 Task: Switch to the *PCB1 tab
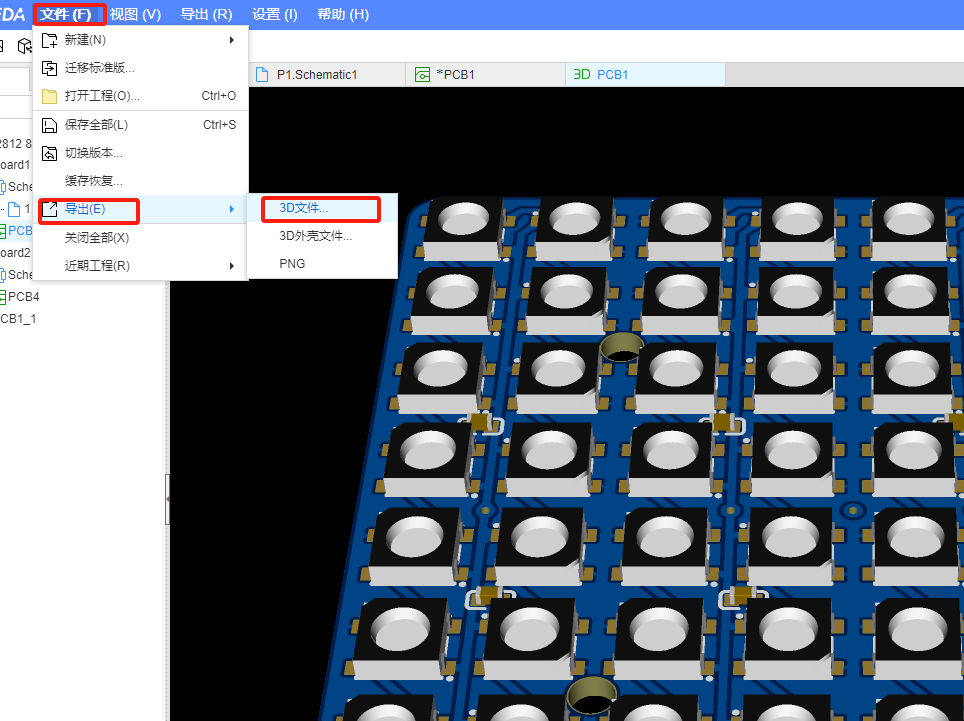point(485,75)
